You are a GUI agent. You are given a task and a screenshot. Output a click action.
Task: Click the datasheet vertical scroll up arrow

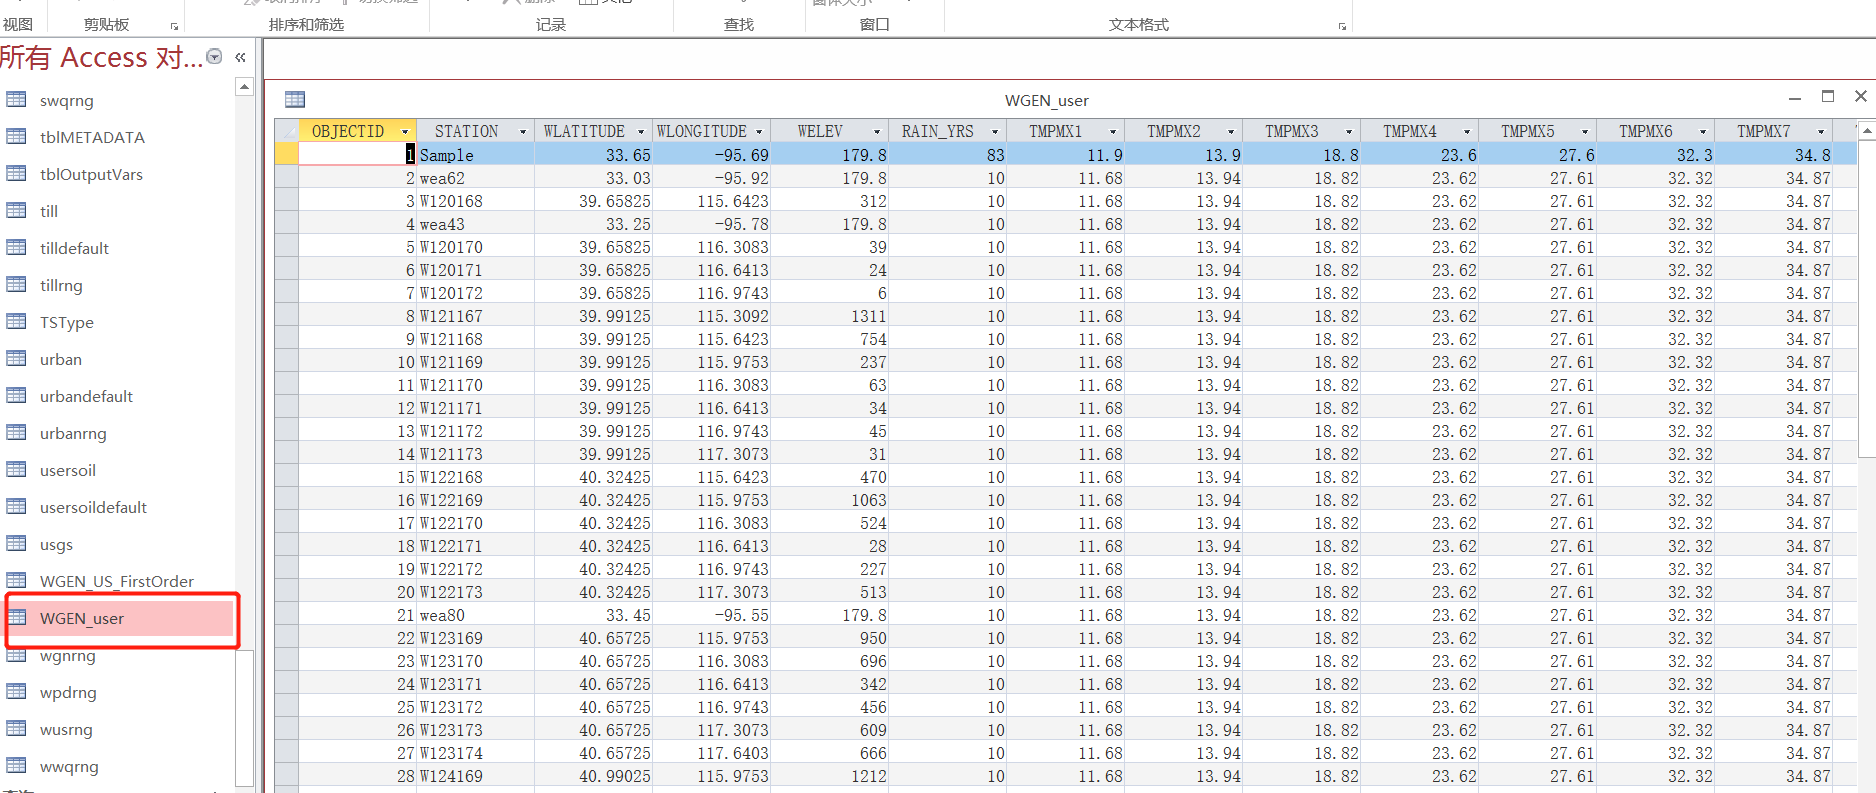coord(1866,131)
